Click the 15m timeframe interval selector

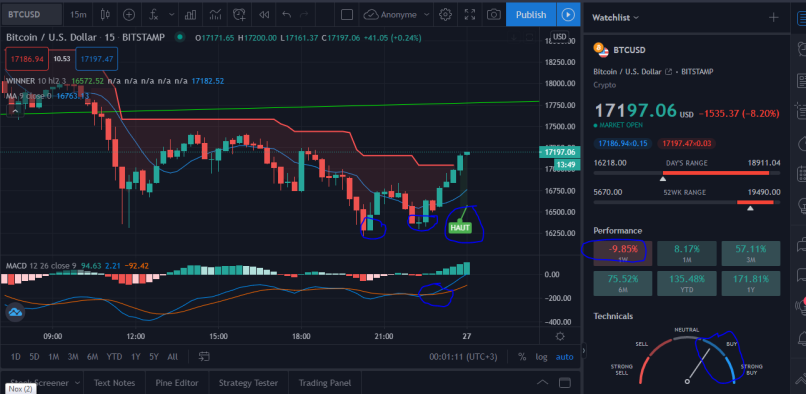coord(78,14)
